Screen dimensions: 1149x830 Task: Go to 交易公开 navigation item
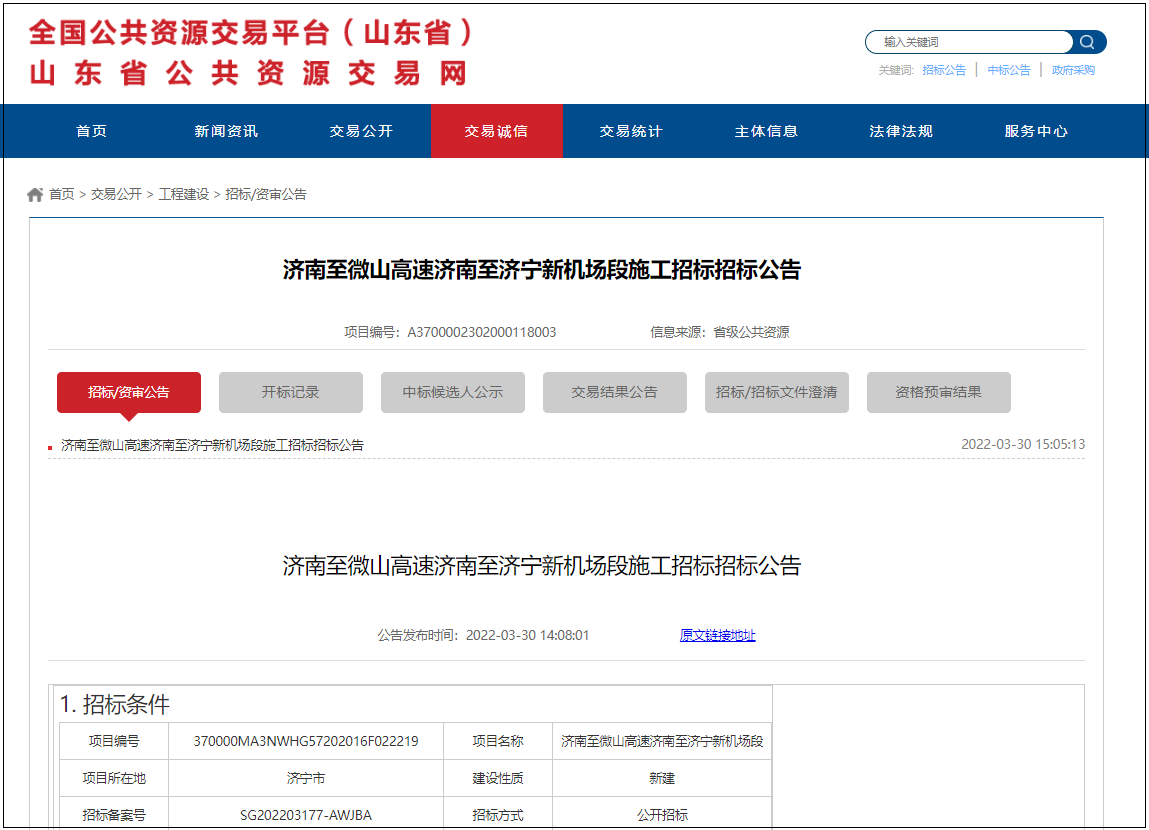(x=361, y=131)
